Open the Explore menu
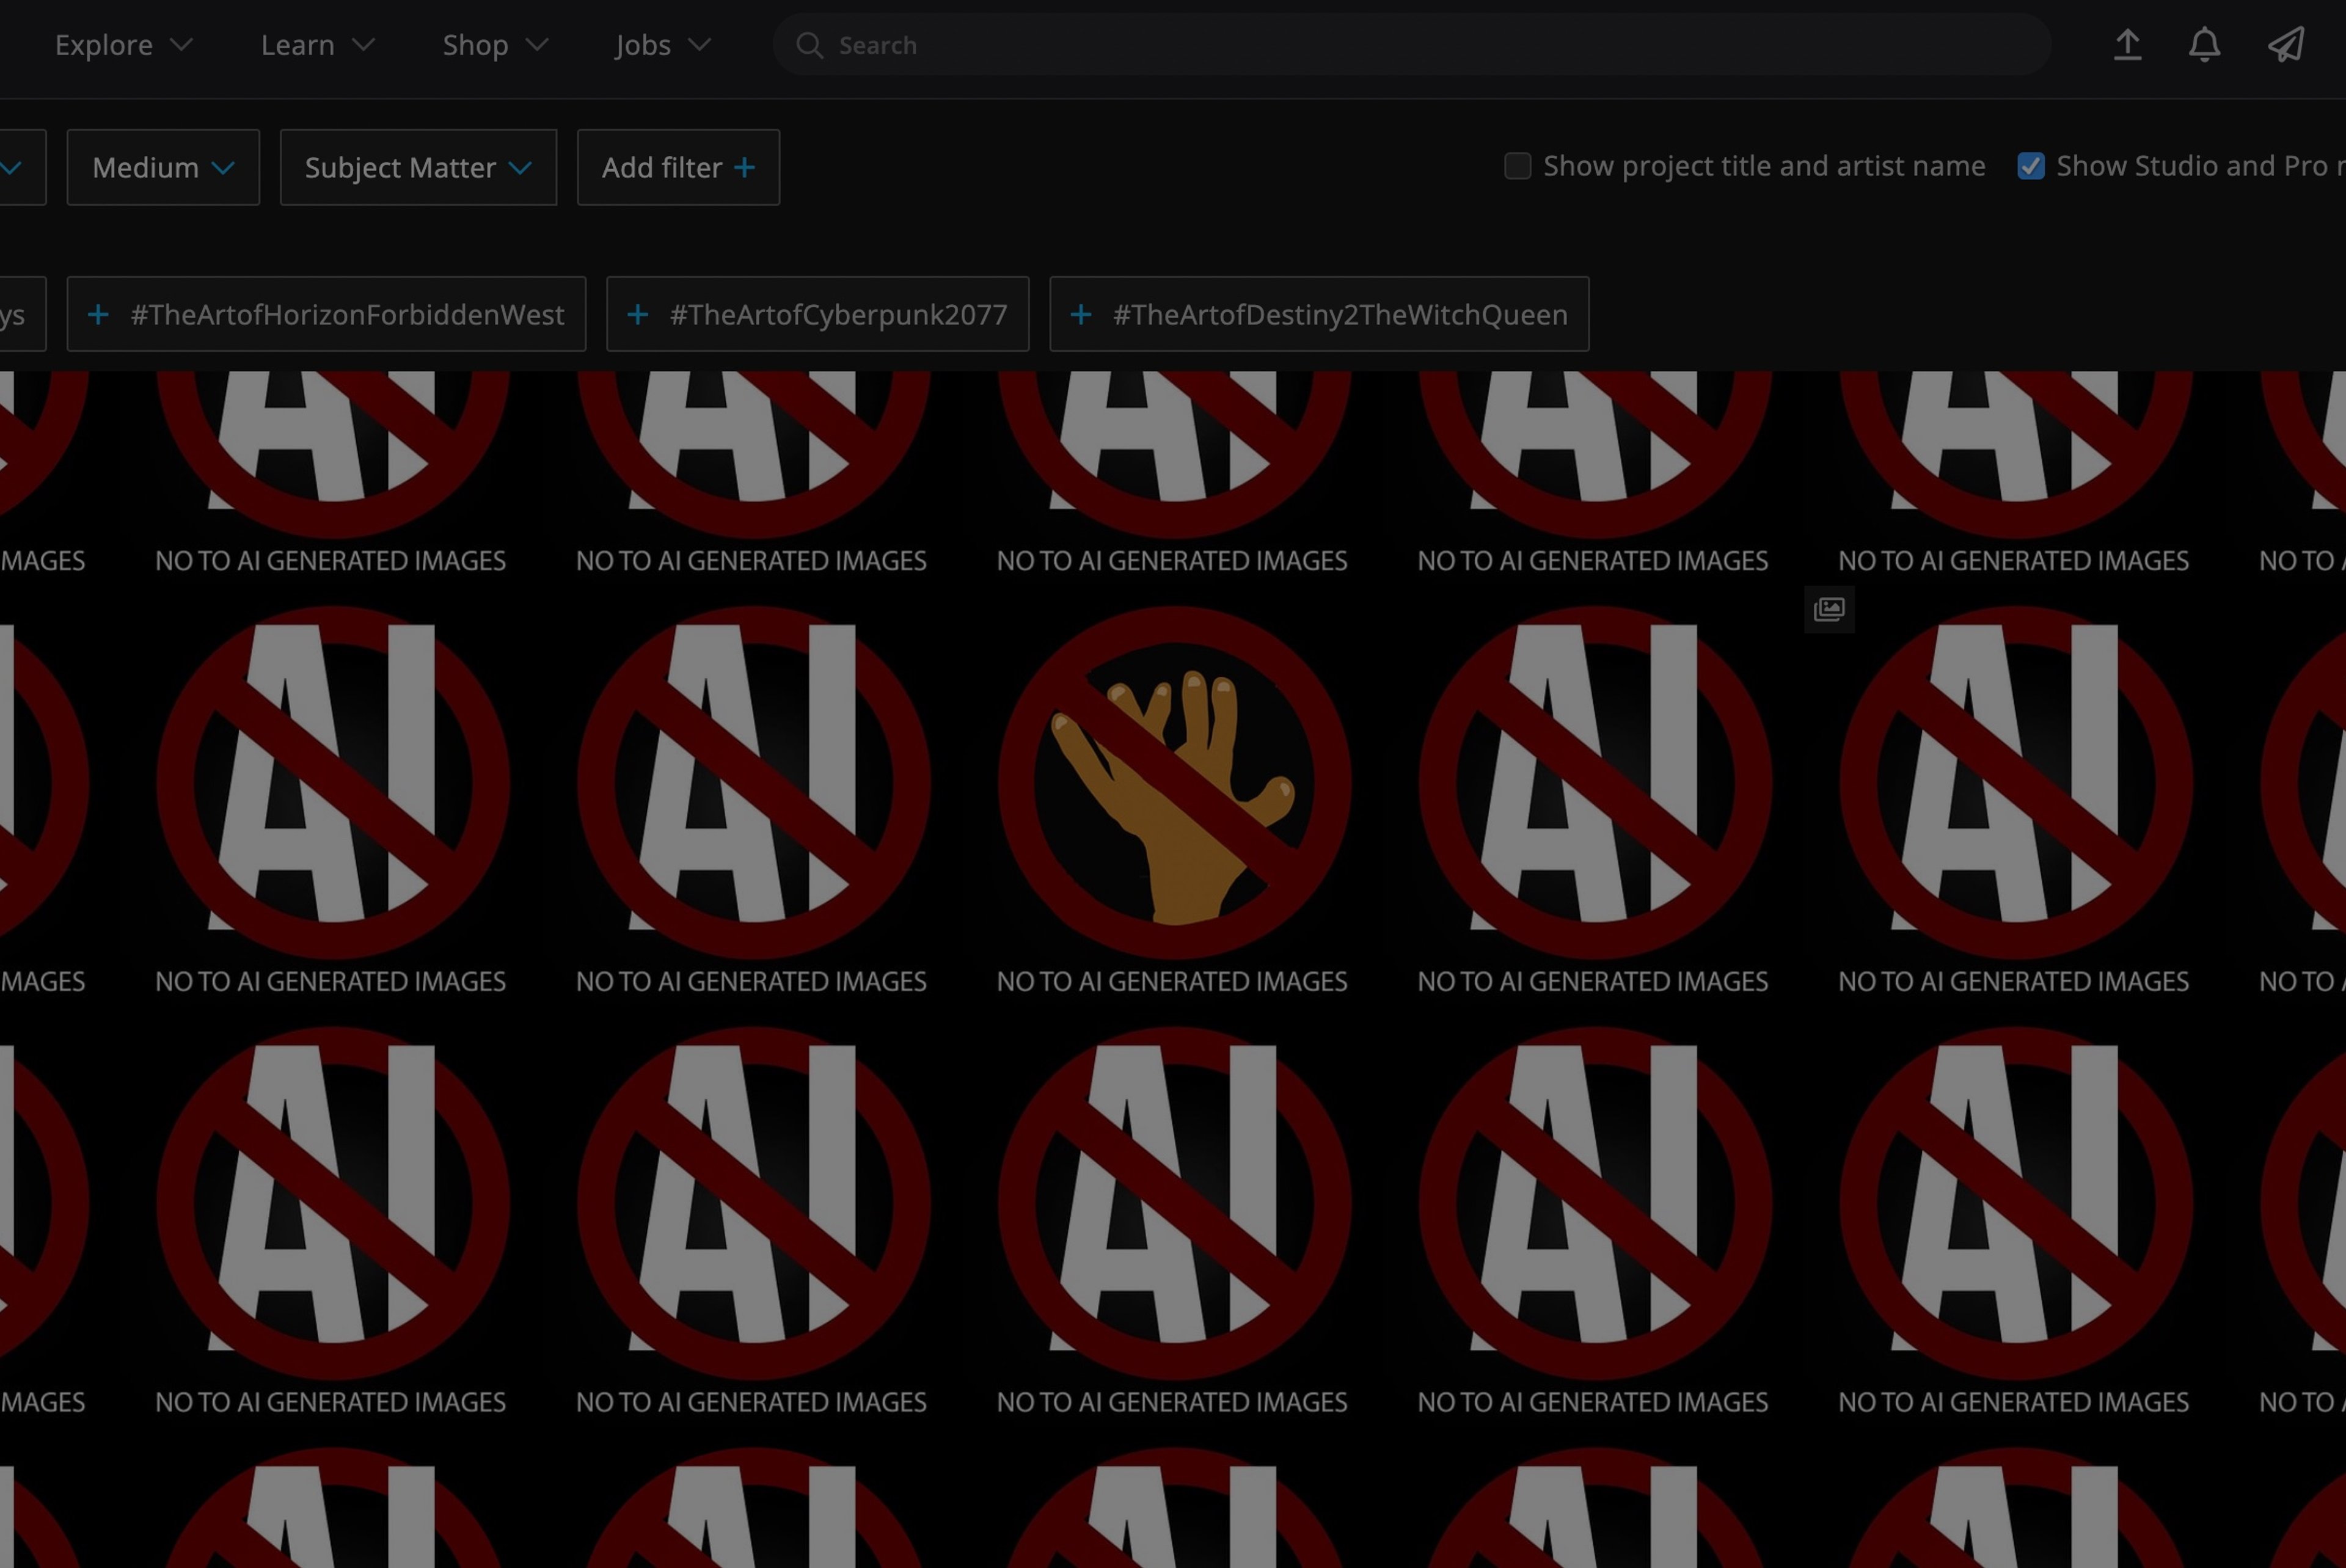Screen dimensions: 2346x1568 [x=123, y=45]
